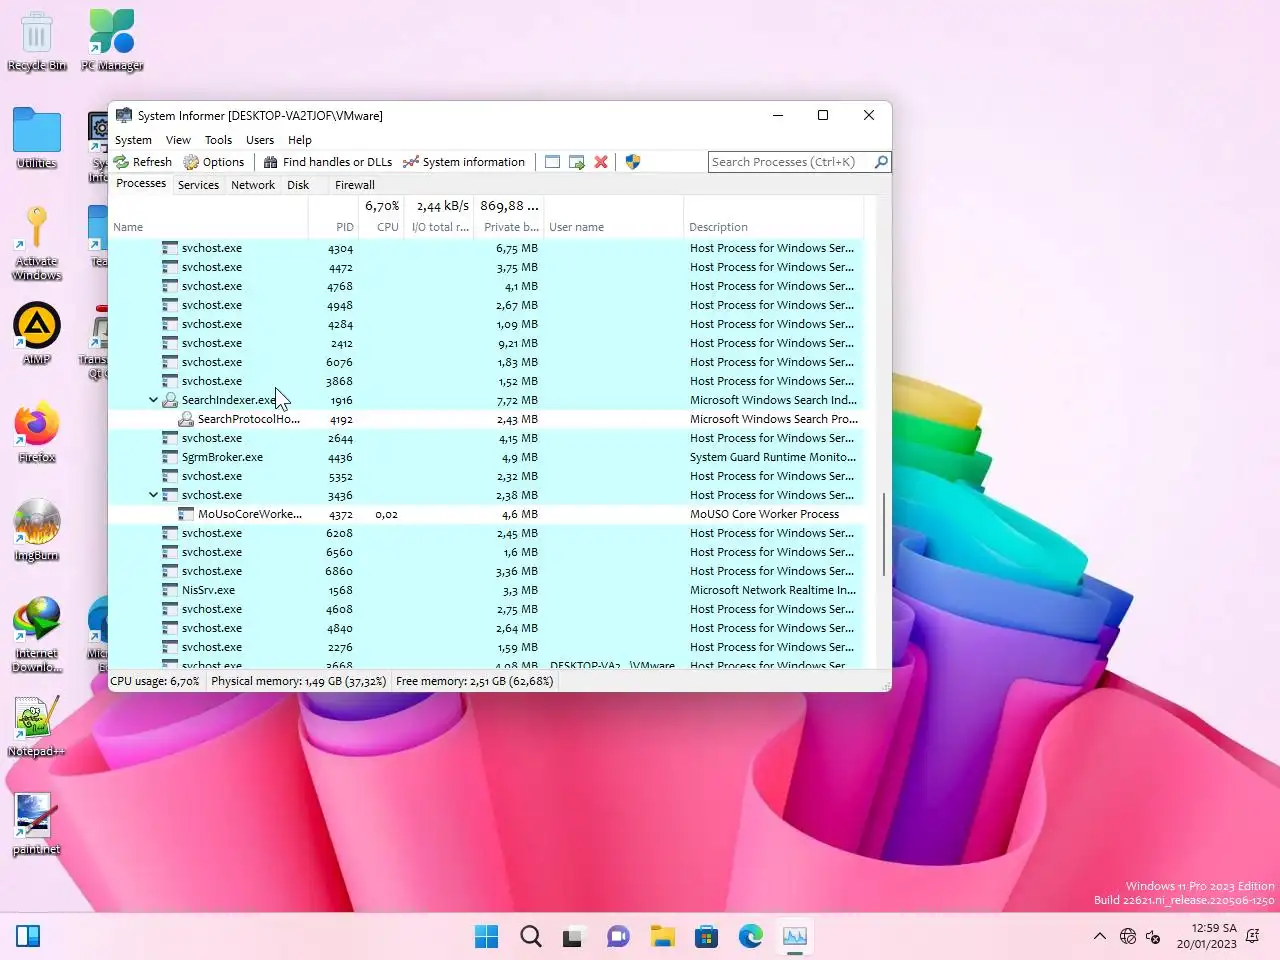Image resolution: width=1280 pixels, height=960 pixels.
Task: Switch to the Network tab
Action: pyautogui.click(x=253, y=185)
